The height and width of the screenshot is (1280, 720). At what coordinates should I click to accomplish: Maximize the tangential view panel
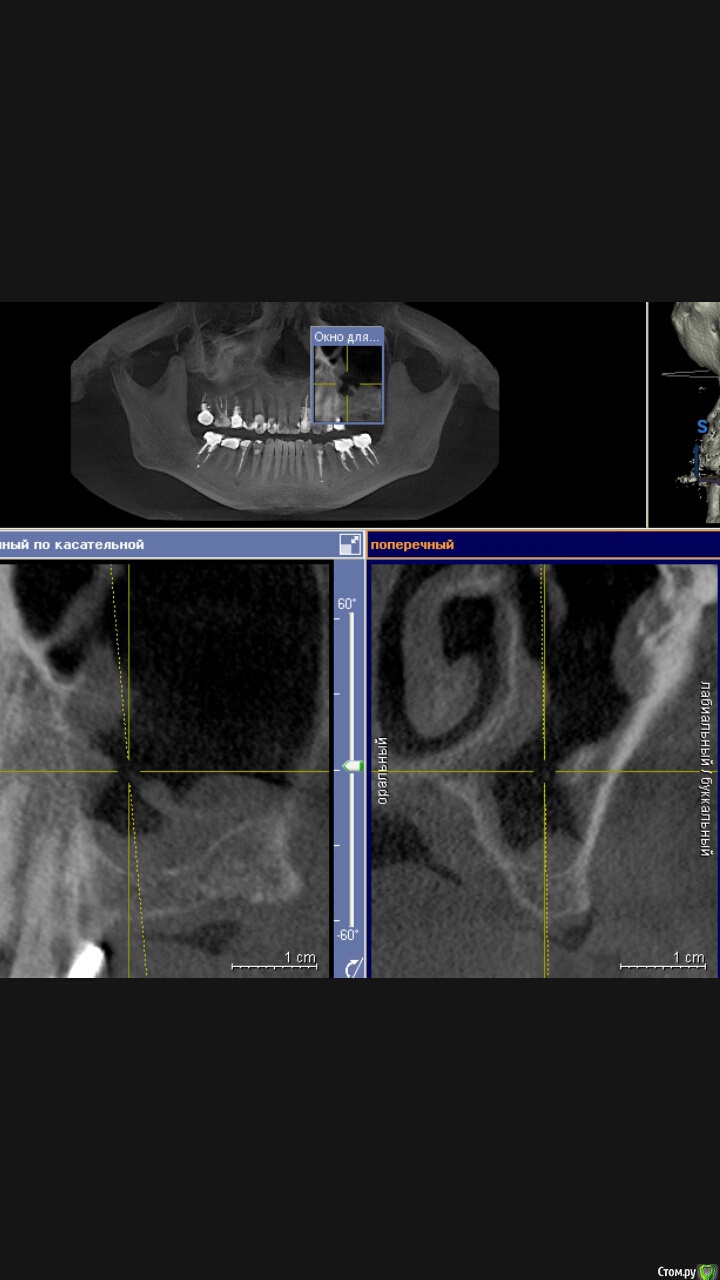tap(350, 544)
